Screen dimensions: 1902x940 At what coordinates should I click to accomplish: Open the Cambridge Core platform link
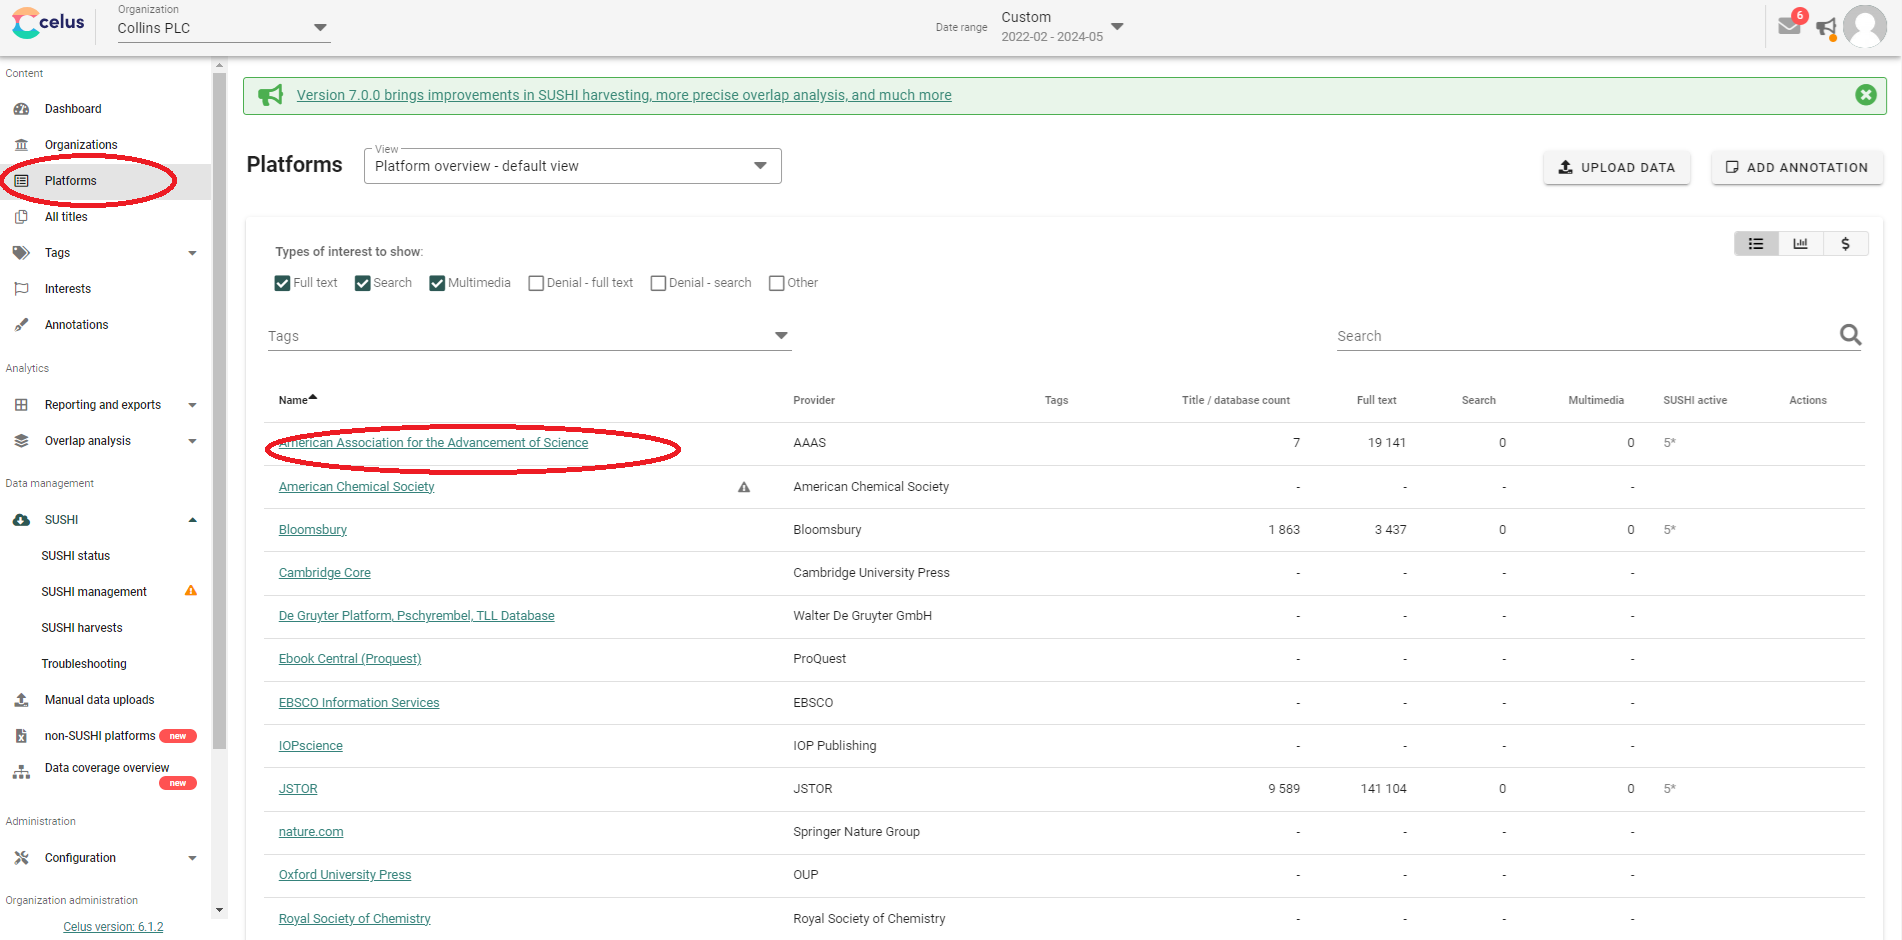click(325, 573)
